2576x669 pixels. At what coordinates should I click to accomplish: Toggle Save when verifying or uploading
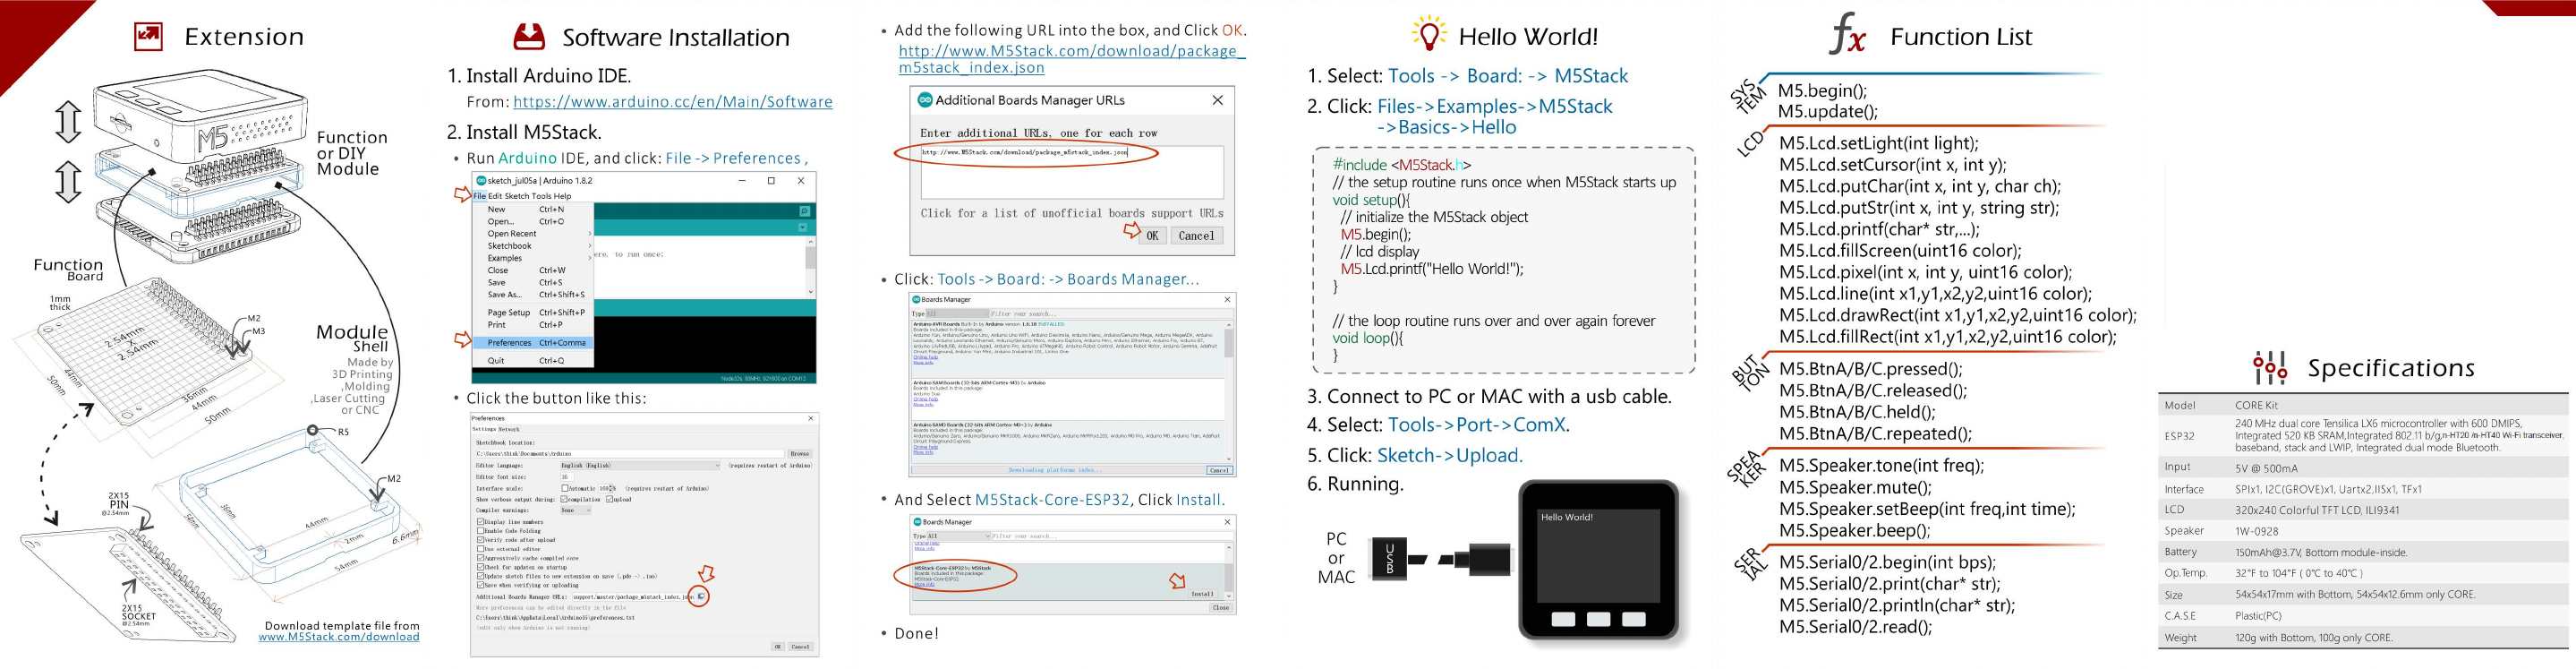point(480,585)
